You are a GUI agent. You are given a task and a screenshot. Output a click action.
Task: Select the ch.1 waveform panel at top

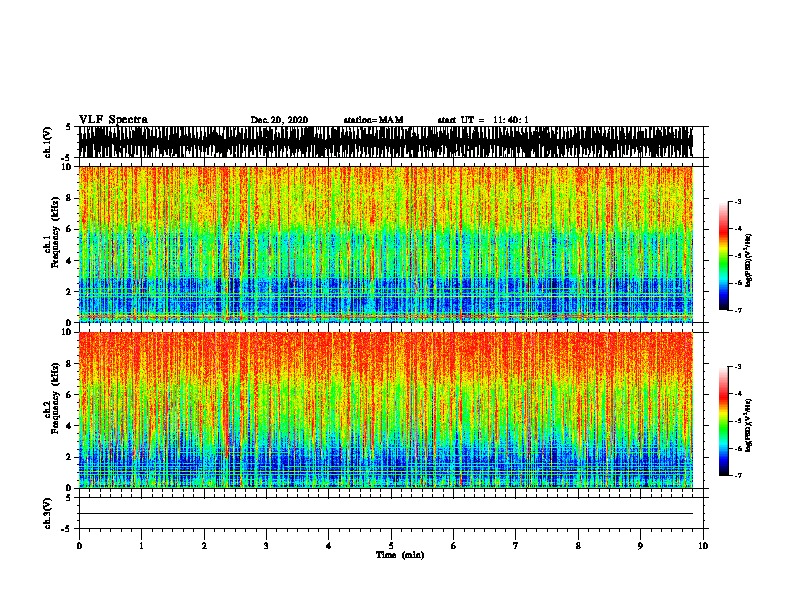point(391,142)
